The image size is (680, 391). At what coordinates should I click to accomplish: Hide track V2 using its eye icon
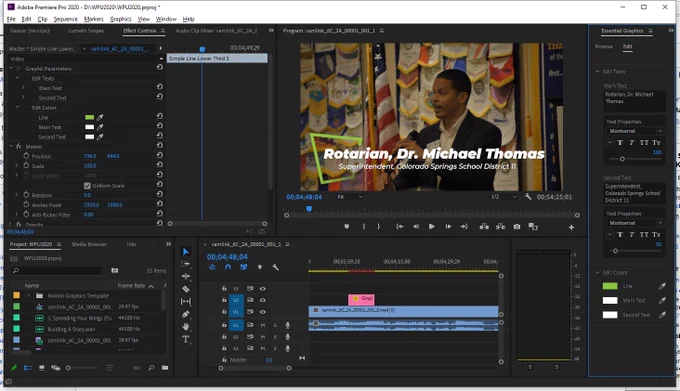[x=262, y=300]
